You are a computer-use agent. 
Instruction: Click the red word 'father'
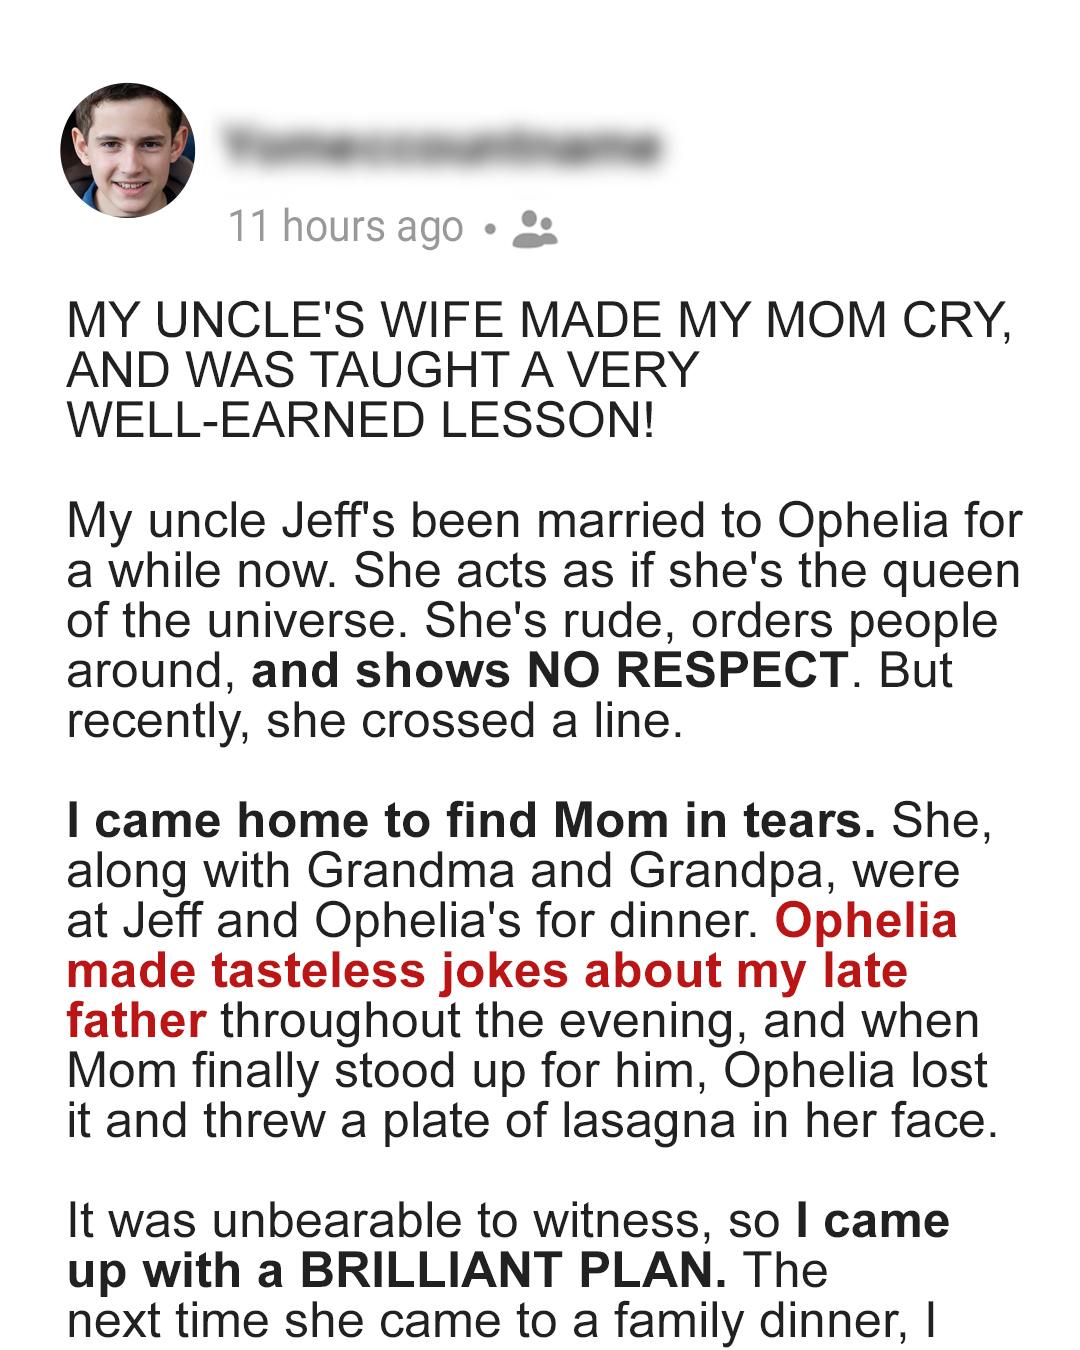tap(137, 1021)
